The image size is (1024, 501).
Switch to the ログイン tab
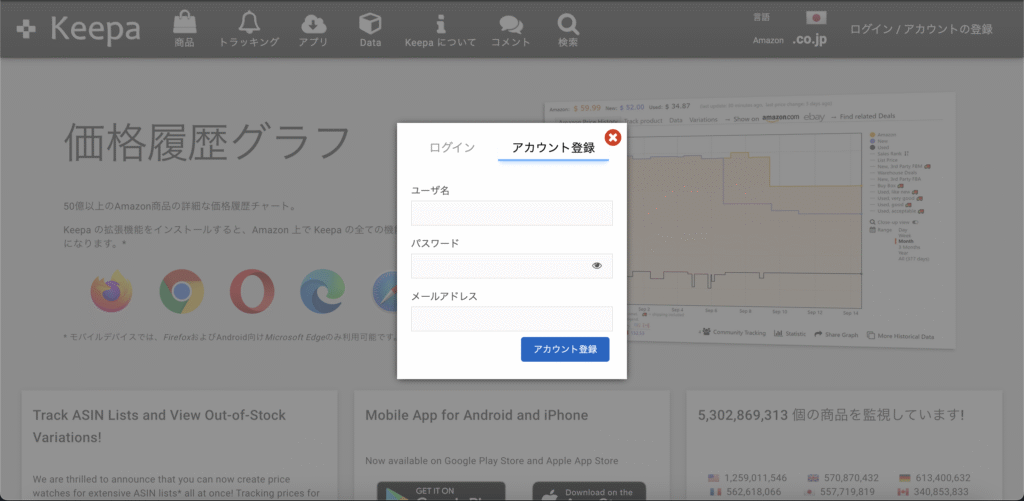point(452,147)
